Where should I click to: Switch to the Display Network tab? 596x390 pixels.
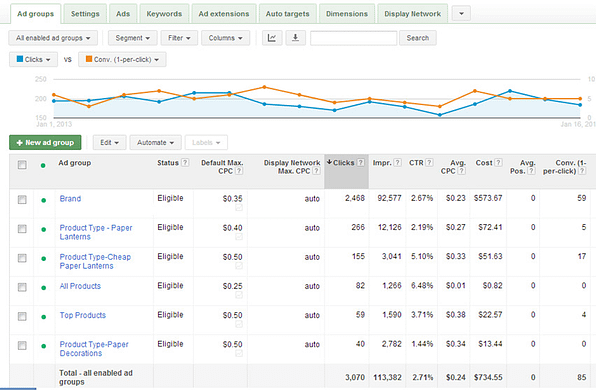[x=412, y=14]
